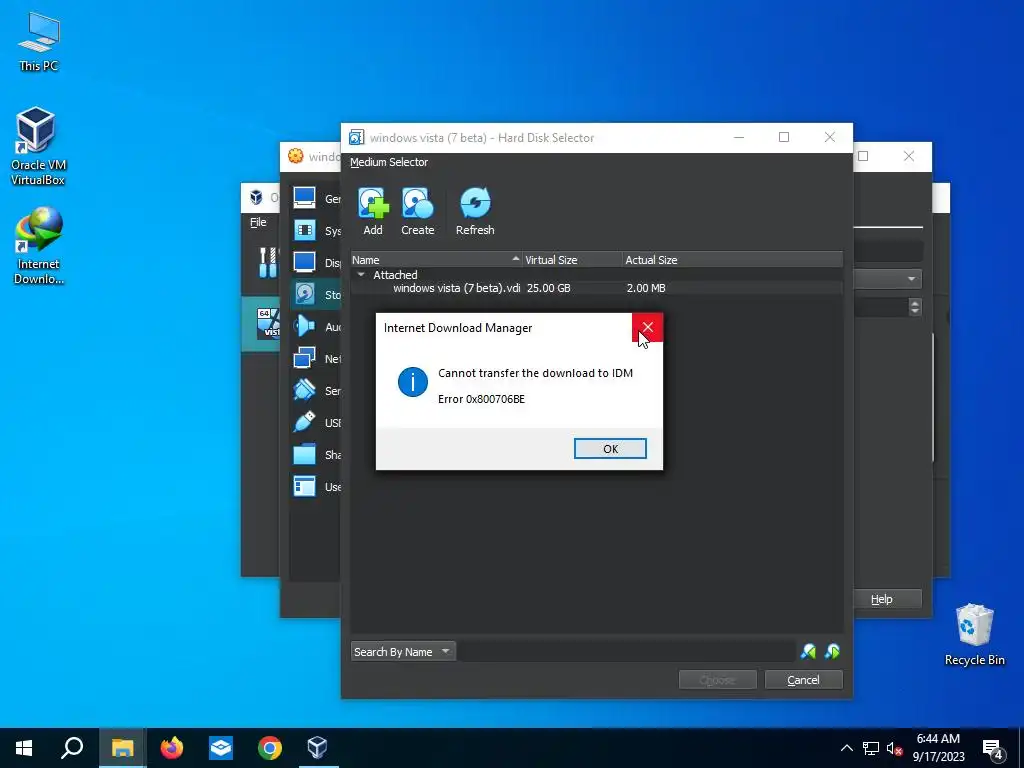Open the dropdown in settings window right pane
Viewport: 1024px width, 768px height.
click(x=888, y=279)
